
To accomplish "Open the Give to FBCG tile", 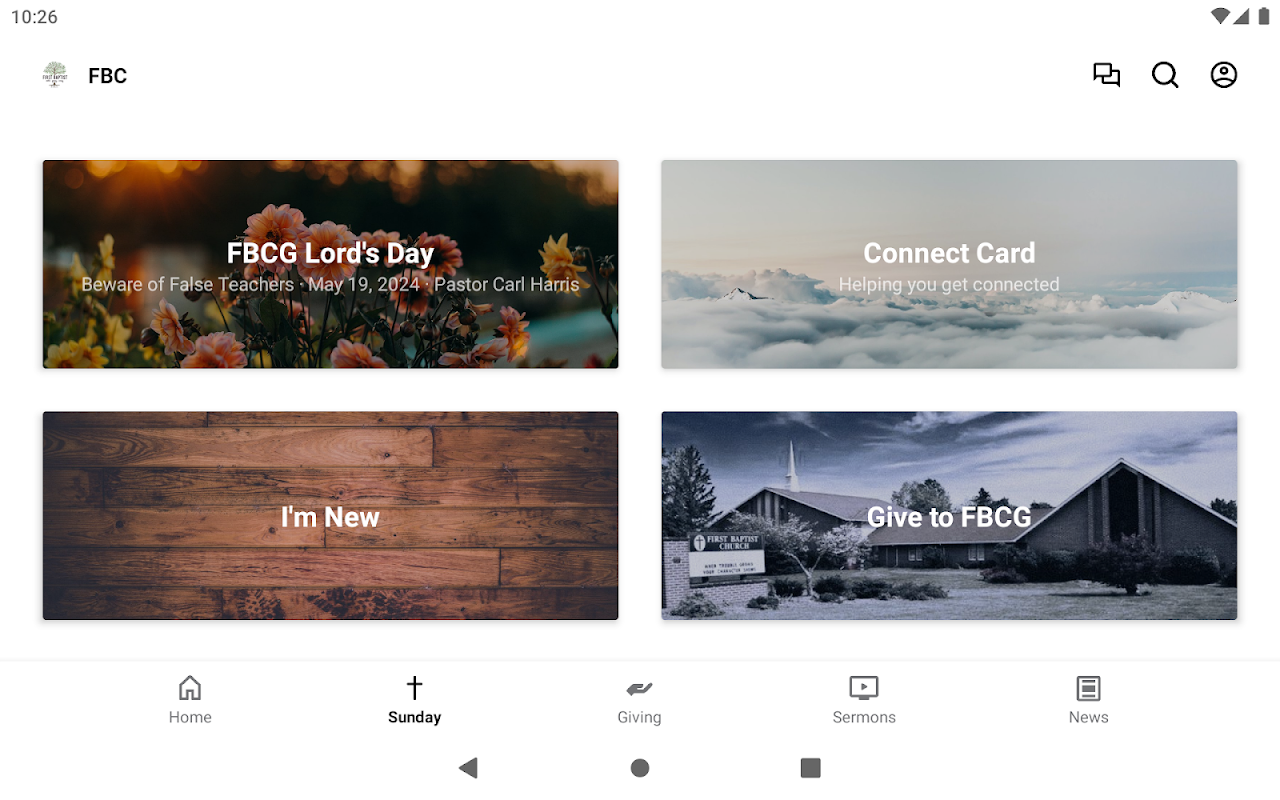I will [949, 516].
